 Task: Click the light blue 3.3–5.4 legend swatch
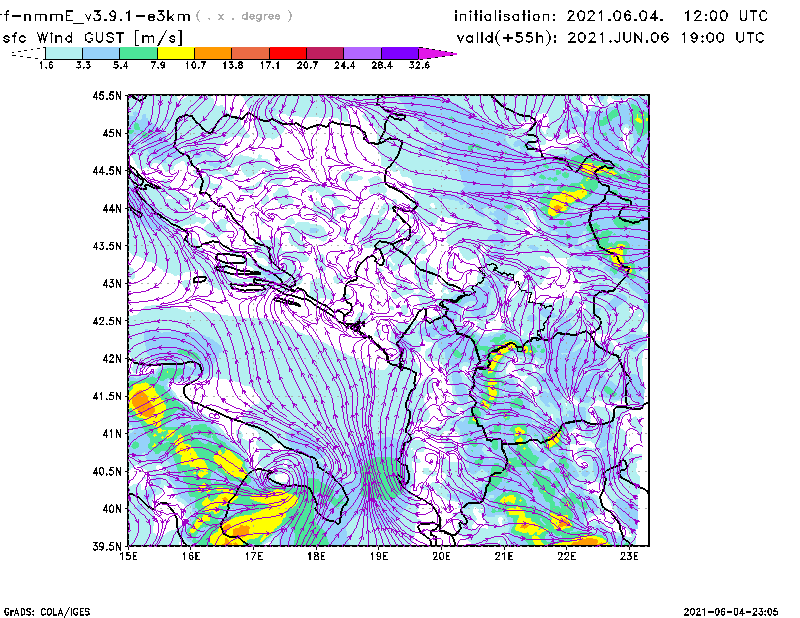point(101,53)
